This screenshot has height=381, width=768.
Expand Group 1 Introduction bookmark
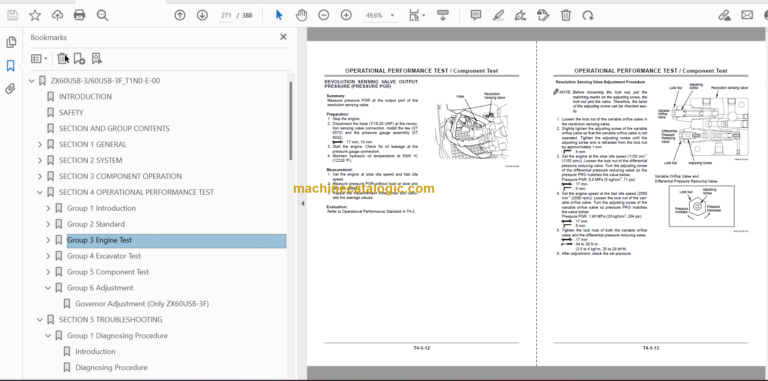tap(48, 208)
